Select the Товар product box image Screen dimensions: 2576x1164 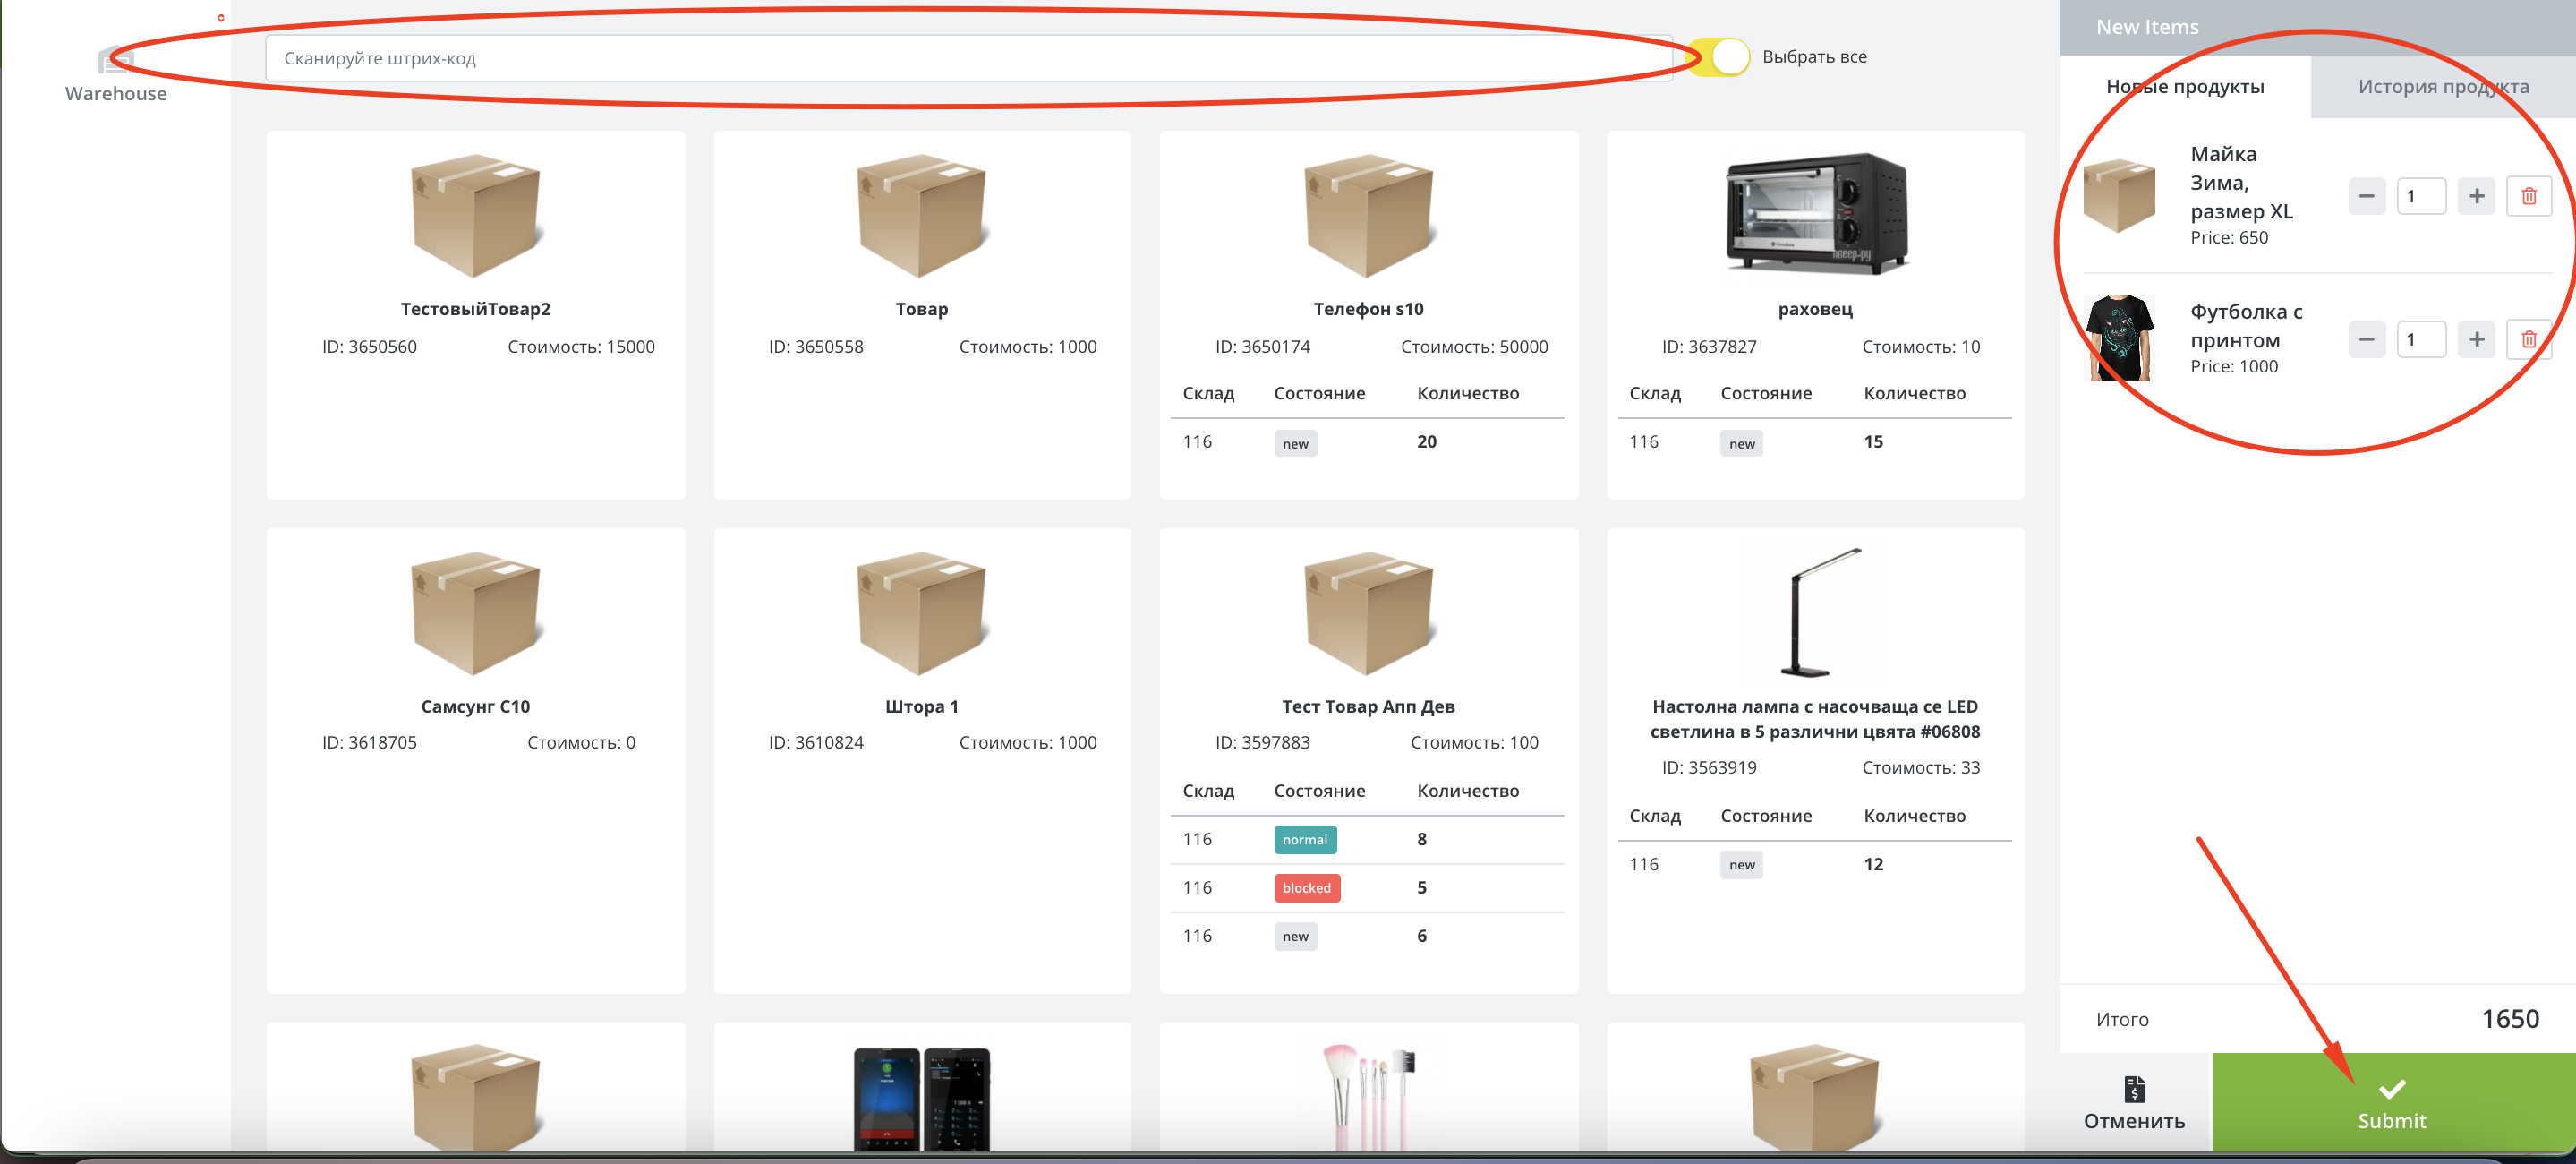(923, 215)
